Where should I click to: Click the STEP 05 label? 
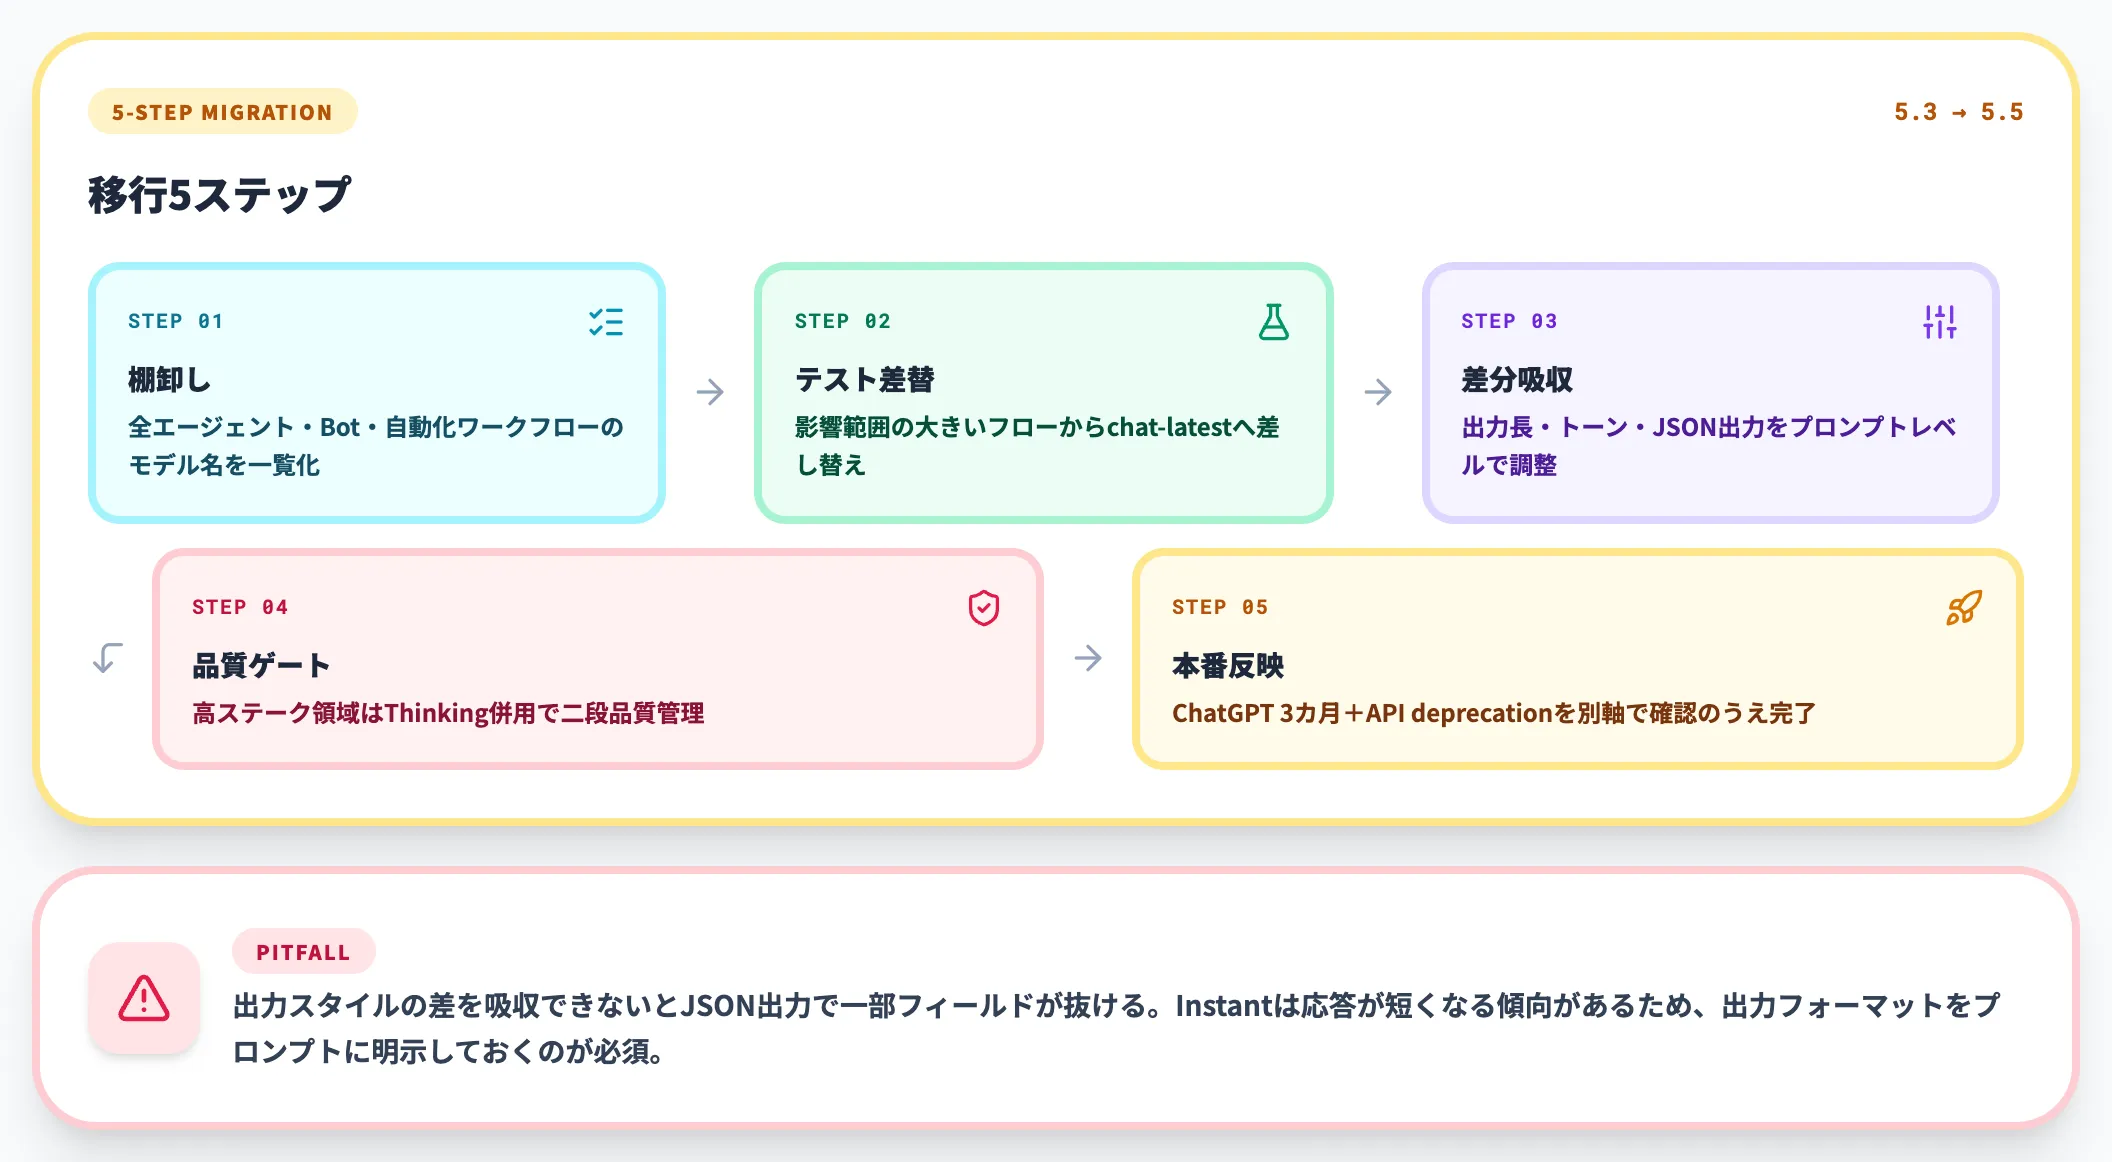[x=1220, y=607]
